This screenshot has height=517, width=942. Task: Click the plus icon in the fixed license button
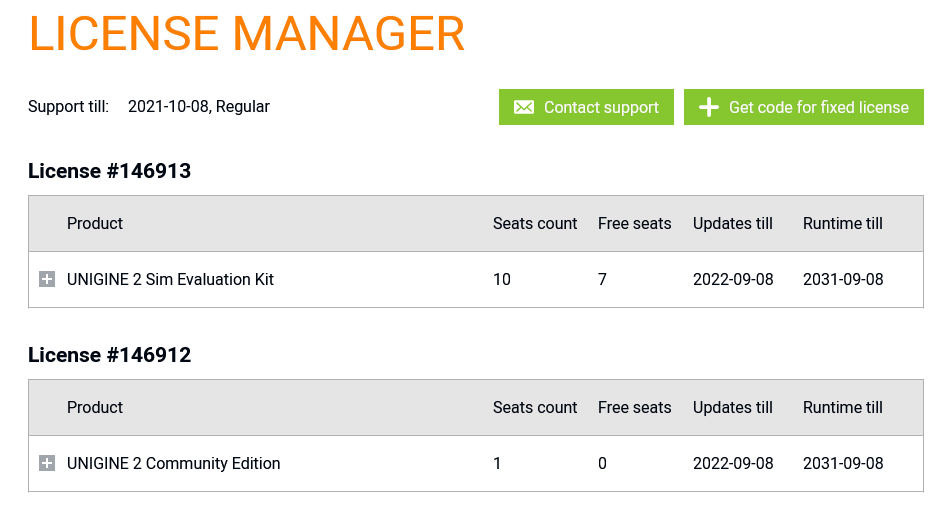click(x=709, y=107)
